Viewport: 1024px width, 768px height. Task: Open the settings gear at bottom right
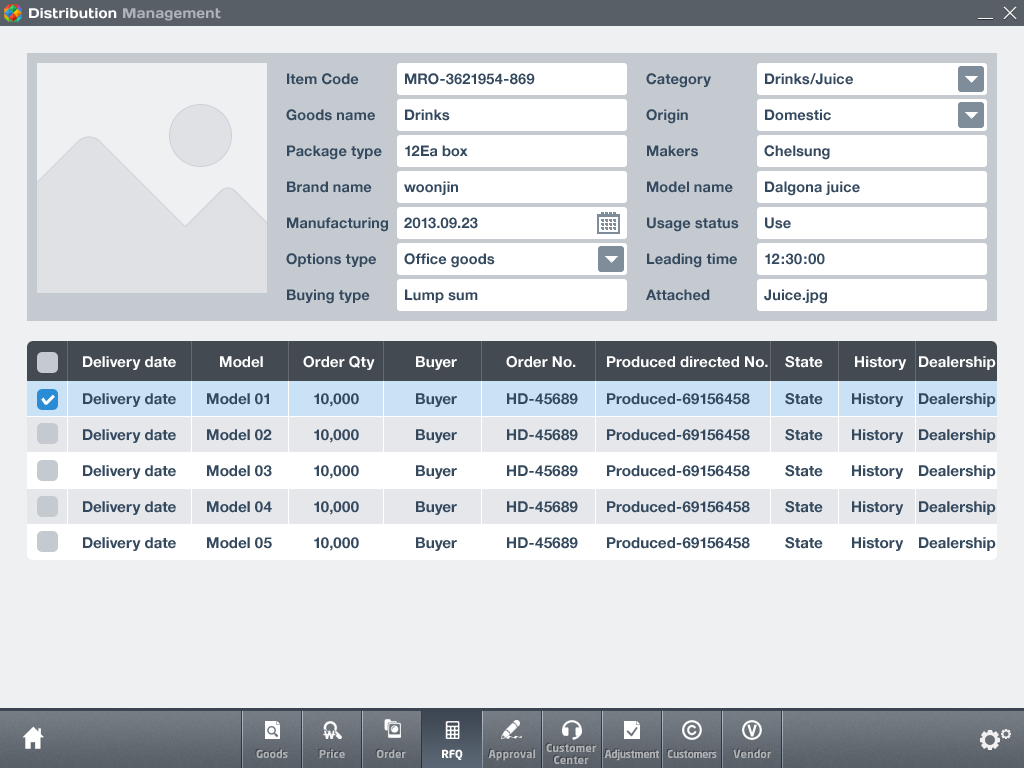coord(994,738)
